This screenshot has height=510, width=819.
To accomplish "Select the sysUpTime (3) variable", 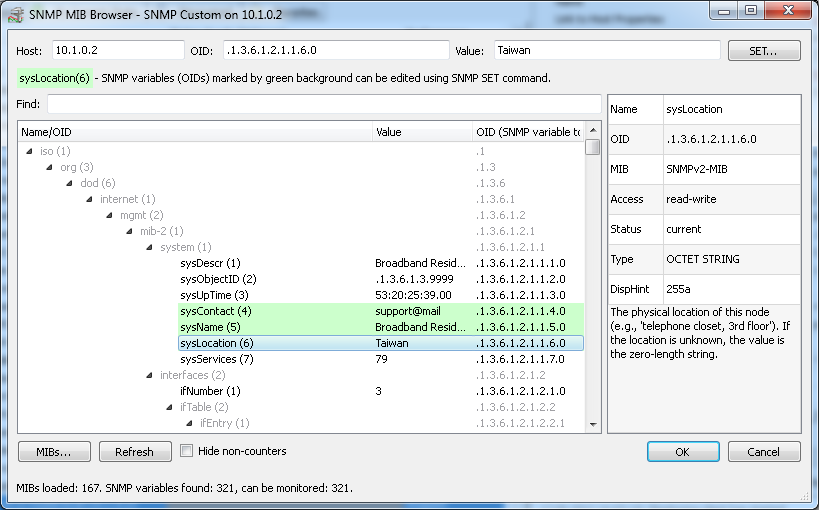I will (214, 295).
